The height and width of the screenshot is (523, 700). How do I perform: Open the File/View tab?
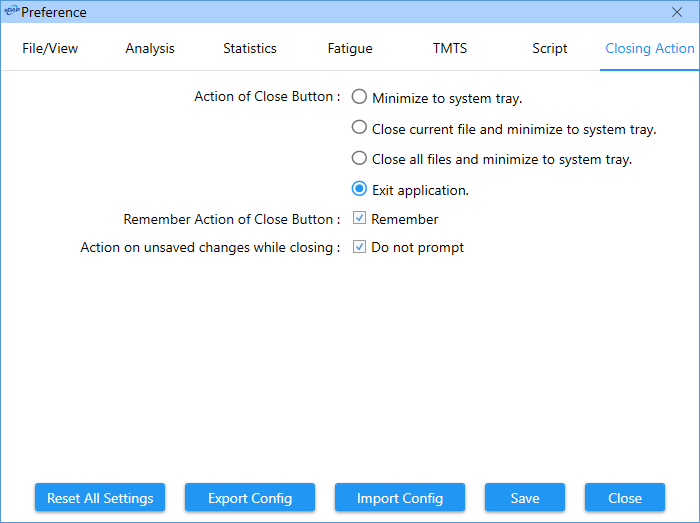tap(50, 48)
